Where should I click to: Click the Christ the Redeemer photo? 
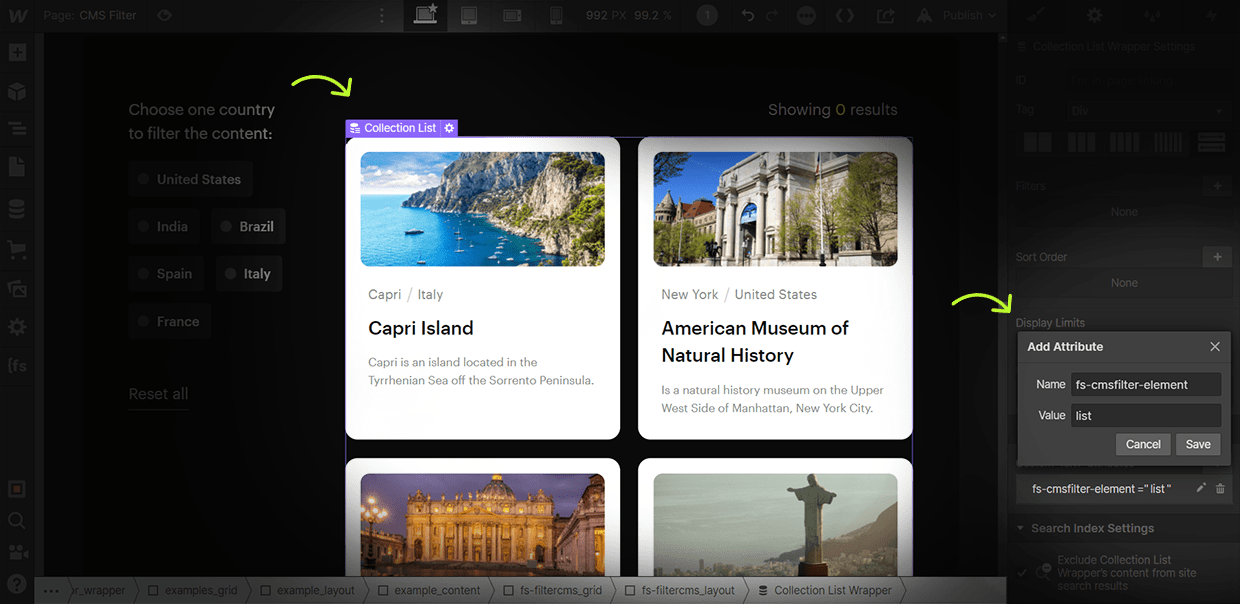pyautogui.click(x=775, y=525)
